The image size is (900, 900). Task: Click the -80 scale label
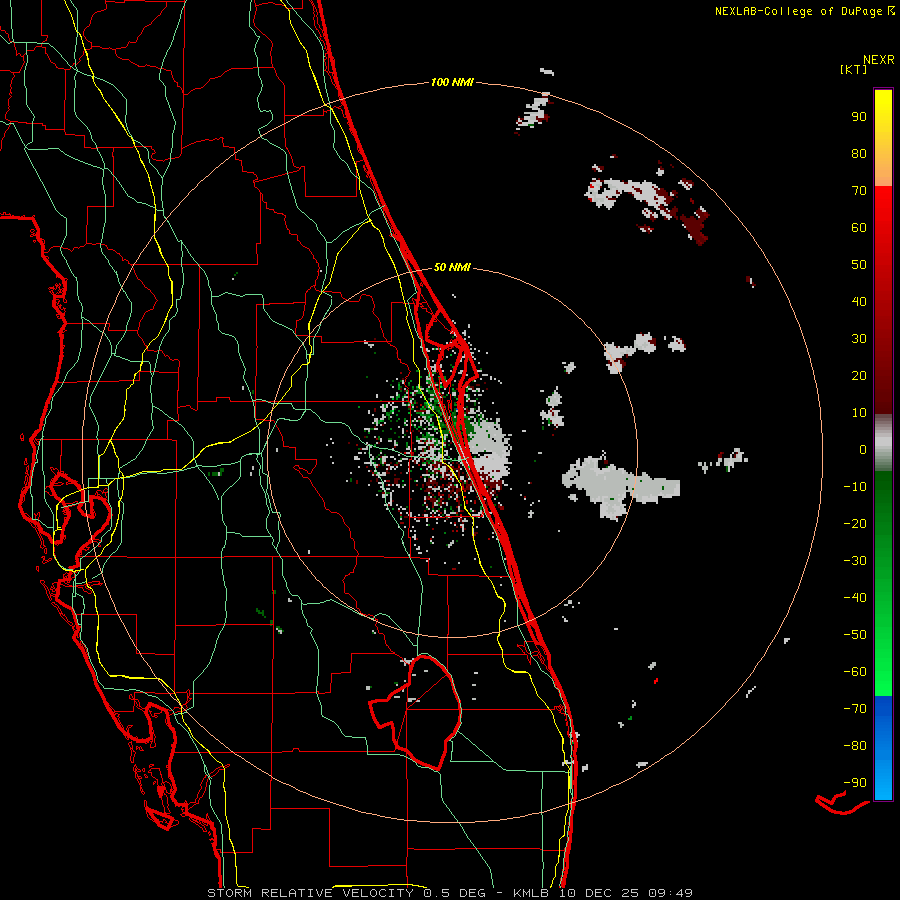pos(855,746)
